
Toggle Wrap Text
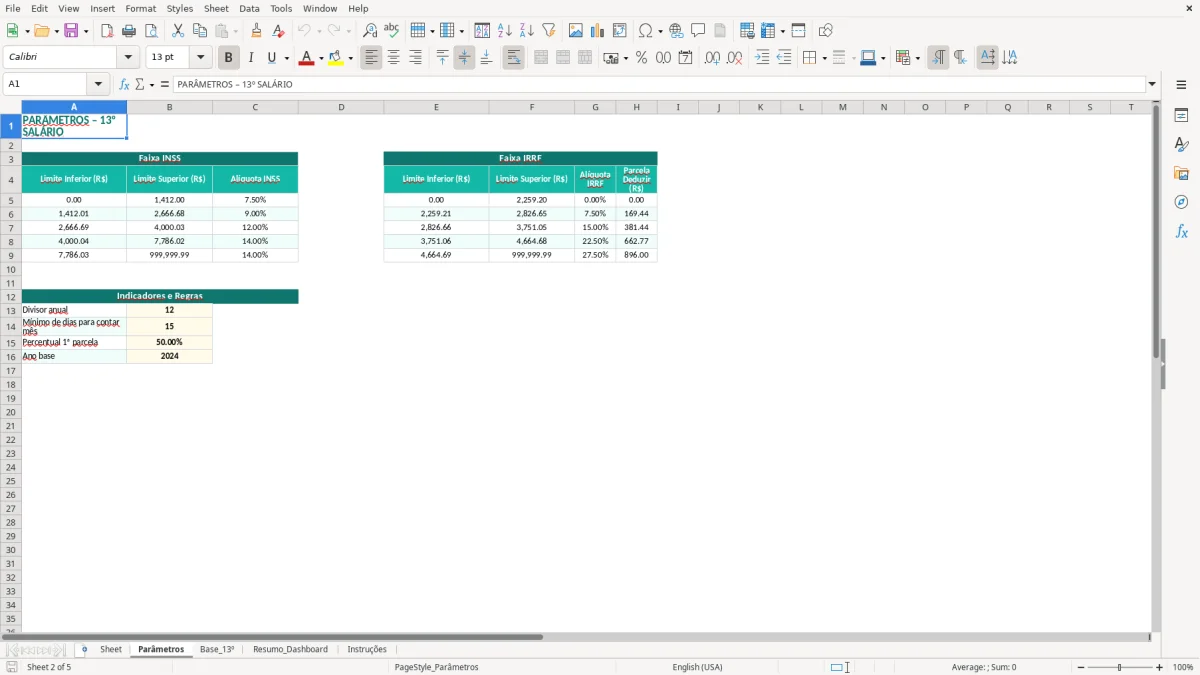[514, 58]
